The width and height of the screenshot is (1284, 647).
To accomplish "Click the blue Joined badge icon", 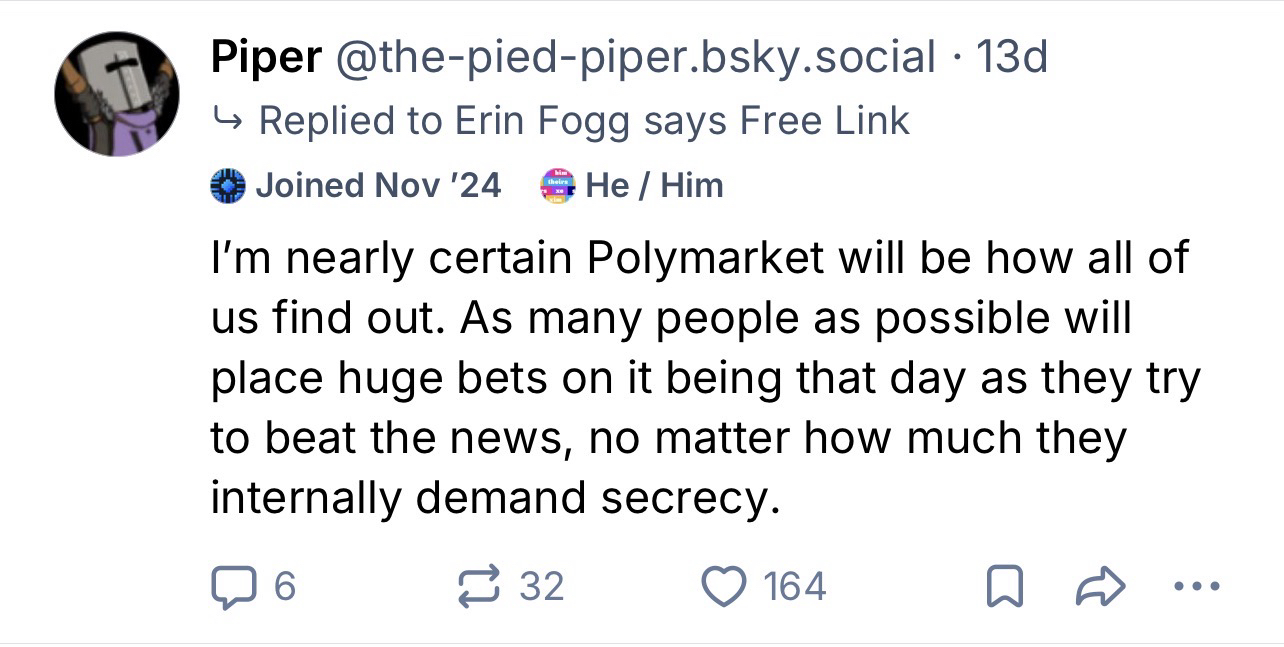I will (x=228, y=186).
